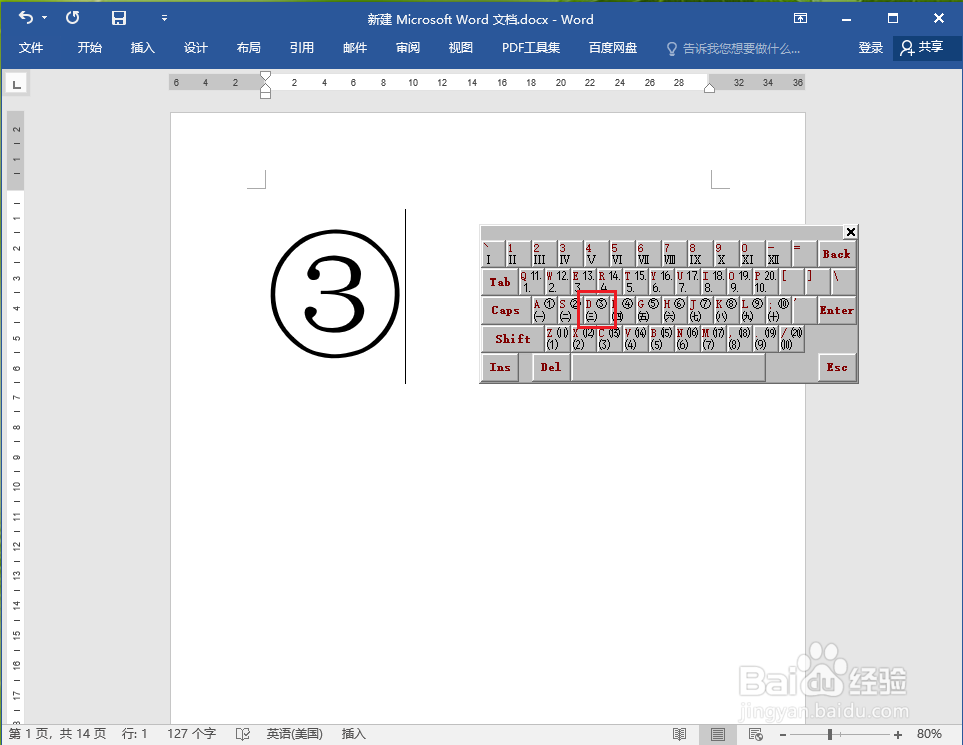Image resolution: width=963 pixels, height=745 pixels.
Task: Click the page count in status bar
Action: point(57,734)
